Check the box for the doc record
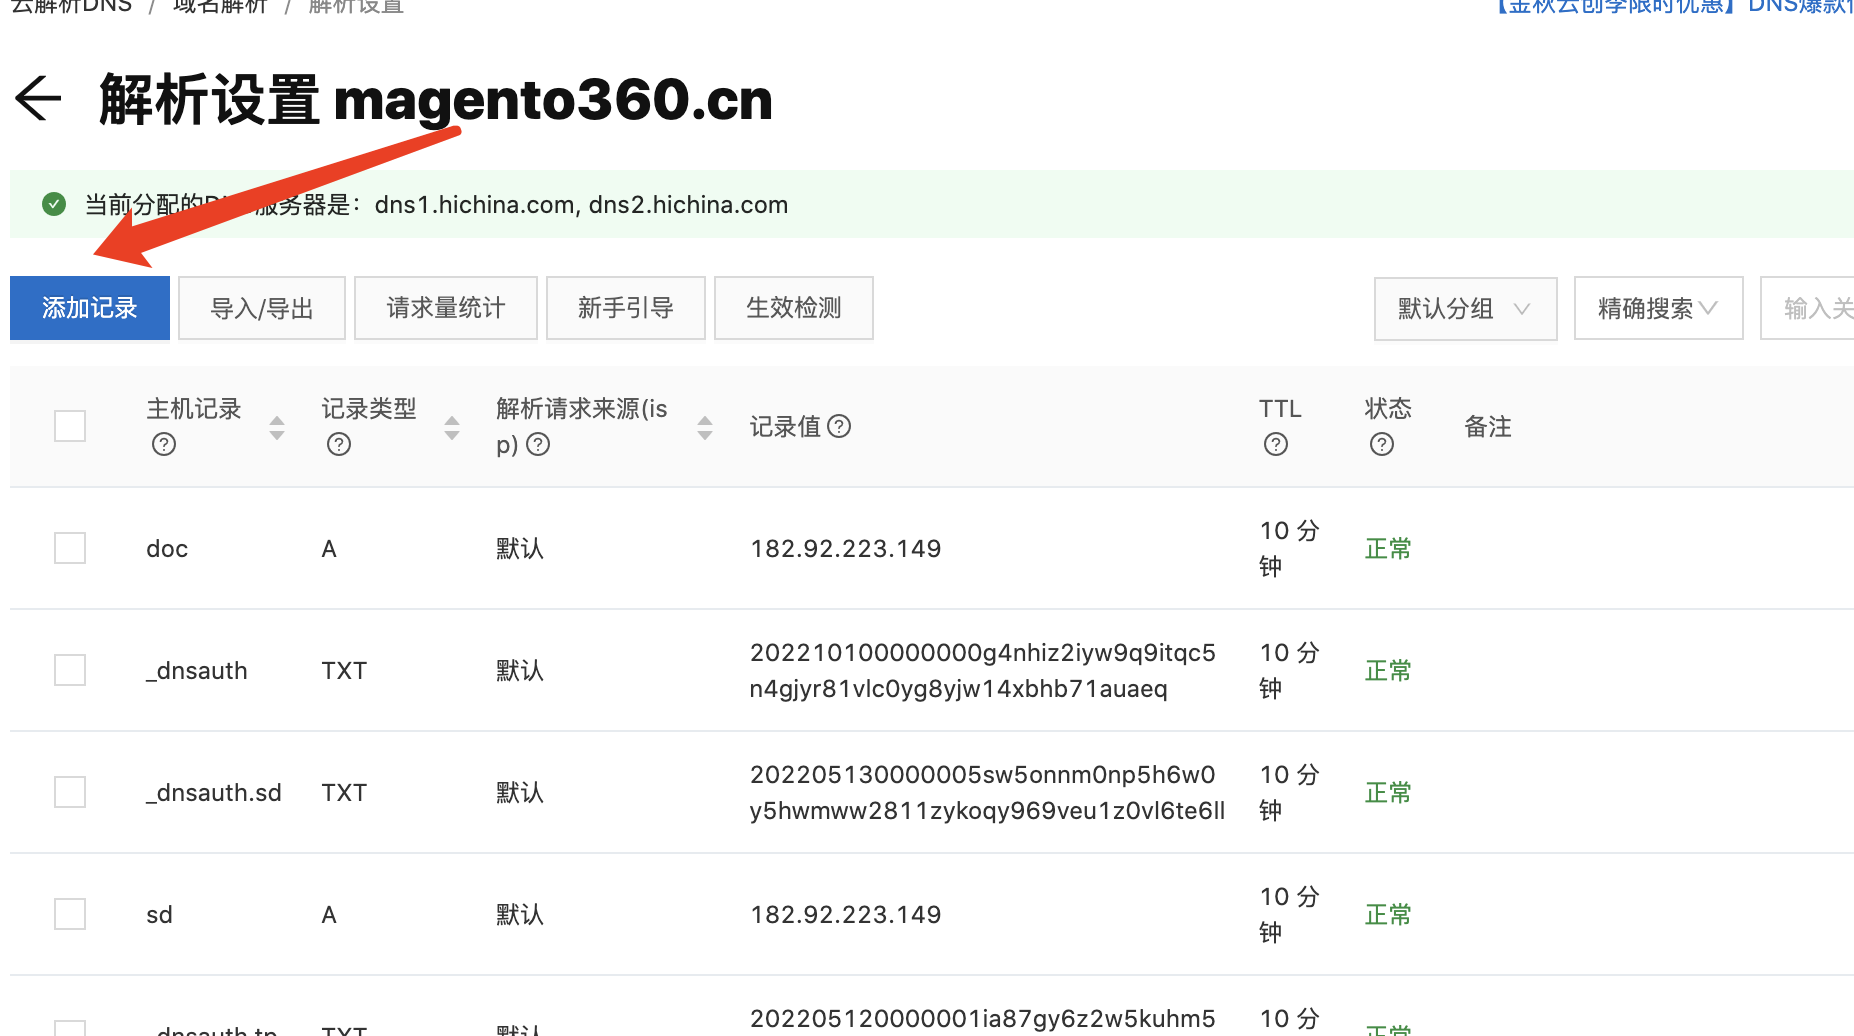The width and height of the screenshot is (1854, 1036). [70, 548]
